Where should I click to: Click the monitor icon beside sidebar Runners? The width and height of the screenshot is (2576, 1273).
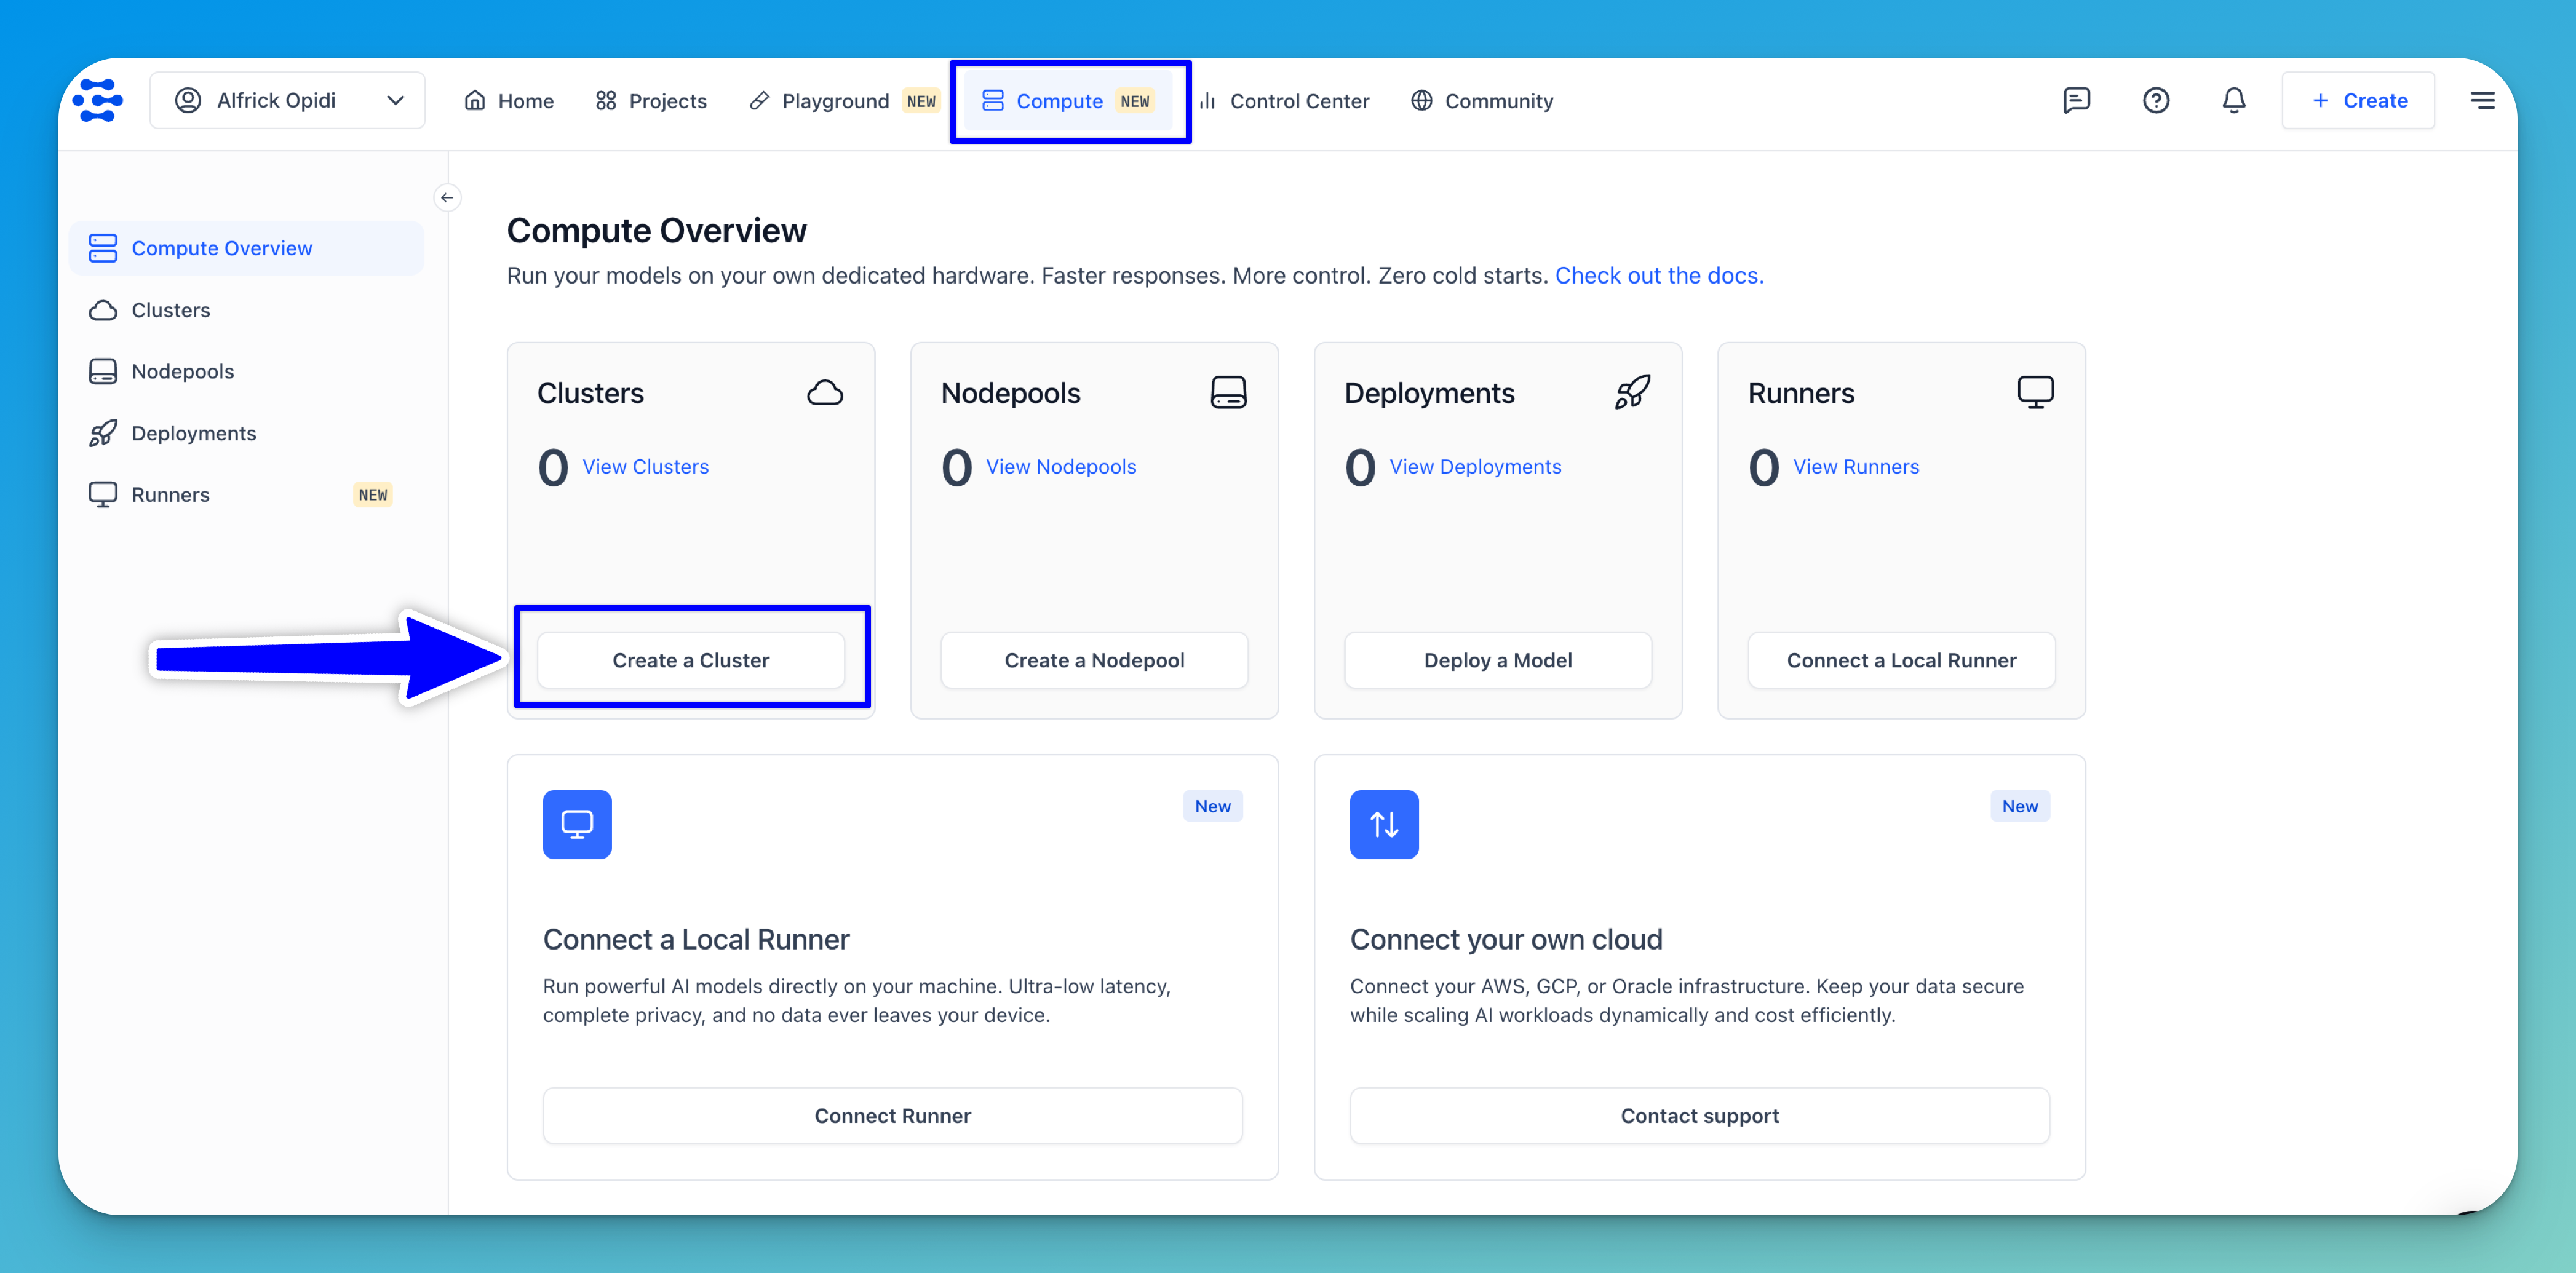103,495
